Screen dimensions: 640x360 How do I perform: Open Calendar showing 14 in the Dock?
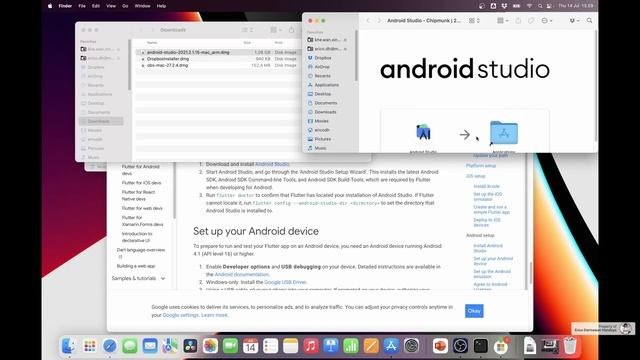pyautogui.click(x=250, y=346)
